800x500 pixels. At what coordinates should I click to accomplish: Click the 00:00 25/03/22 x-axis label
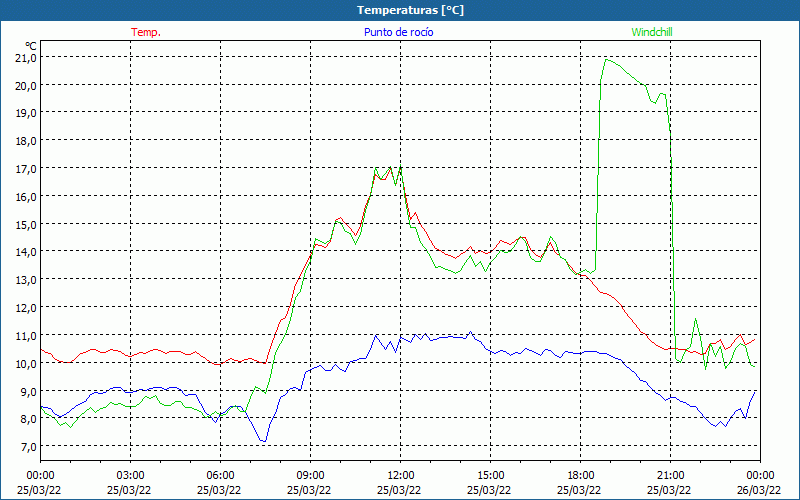(40, 483)
